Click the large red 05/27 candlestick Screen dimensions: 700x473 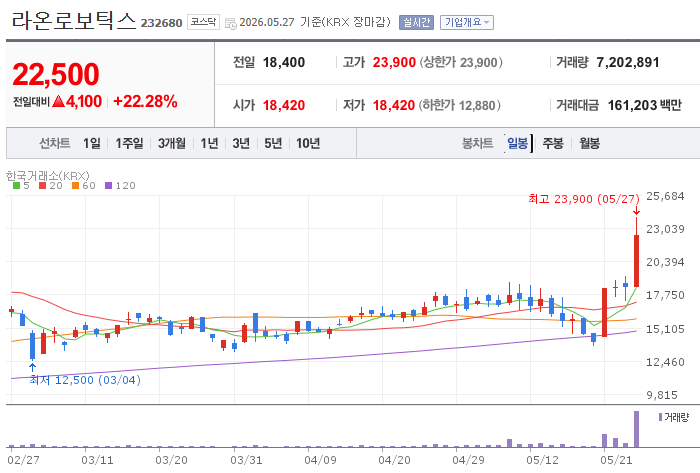tap(636, 261)
